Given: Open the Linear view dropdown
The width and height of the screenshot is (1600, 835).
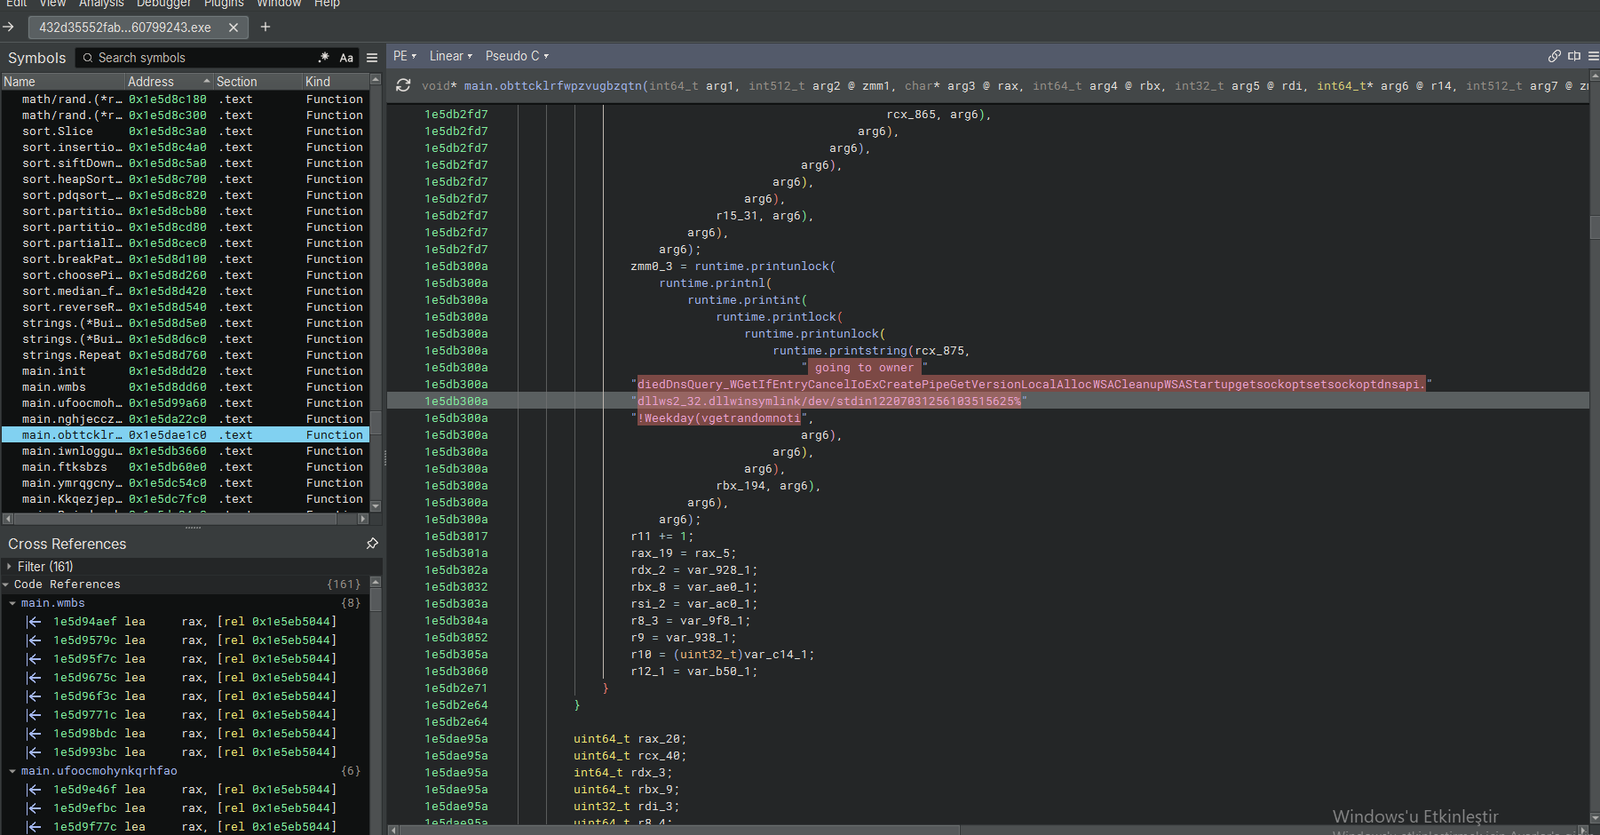Looking at the screenshot, I should tap(450, 56).
